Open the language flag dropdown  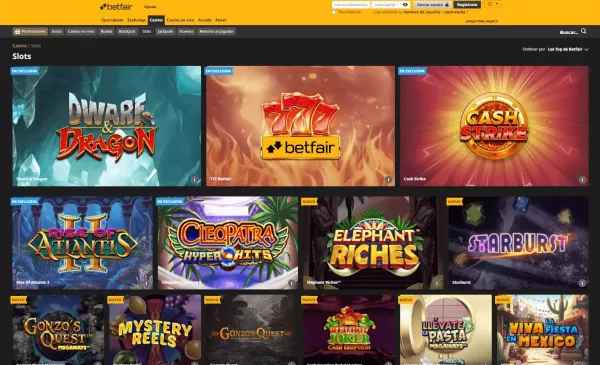[x=493, y=4]
